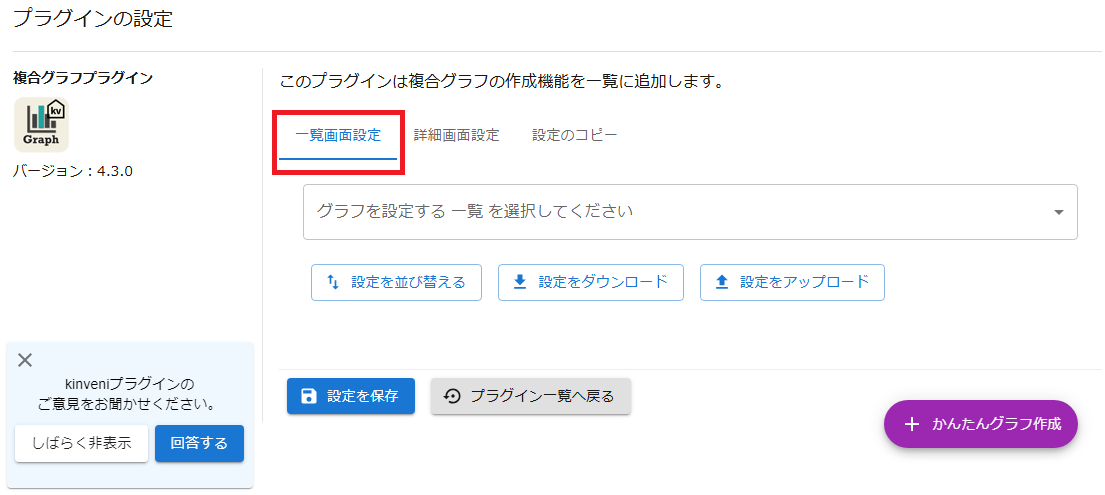Click the floppy disk save icon
The height and width of the screenshot is (495, 1105).
coord(309,396)
